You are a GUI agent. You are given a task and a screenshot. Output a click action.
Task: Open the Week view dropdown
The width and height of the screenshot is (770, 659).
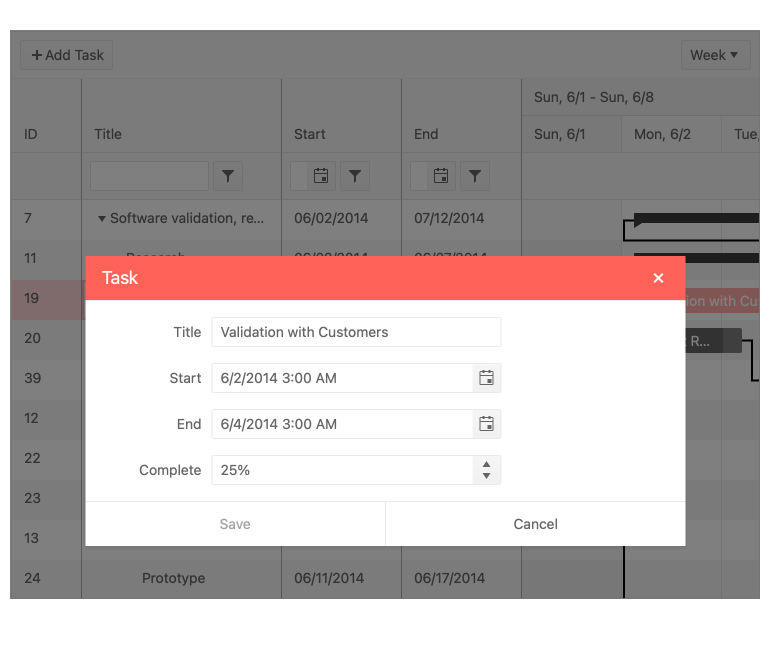click(x=715, y=55)
